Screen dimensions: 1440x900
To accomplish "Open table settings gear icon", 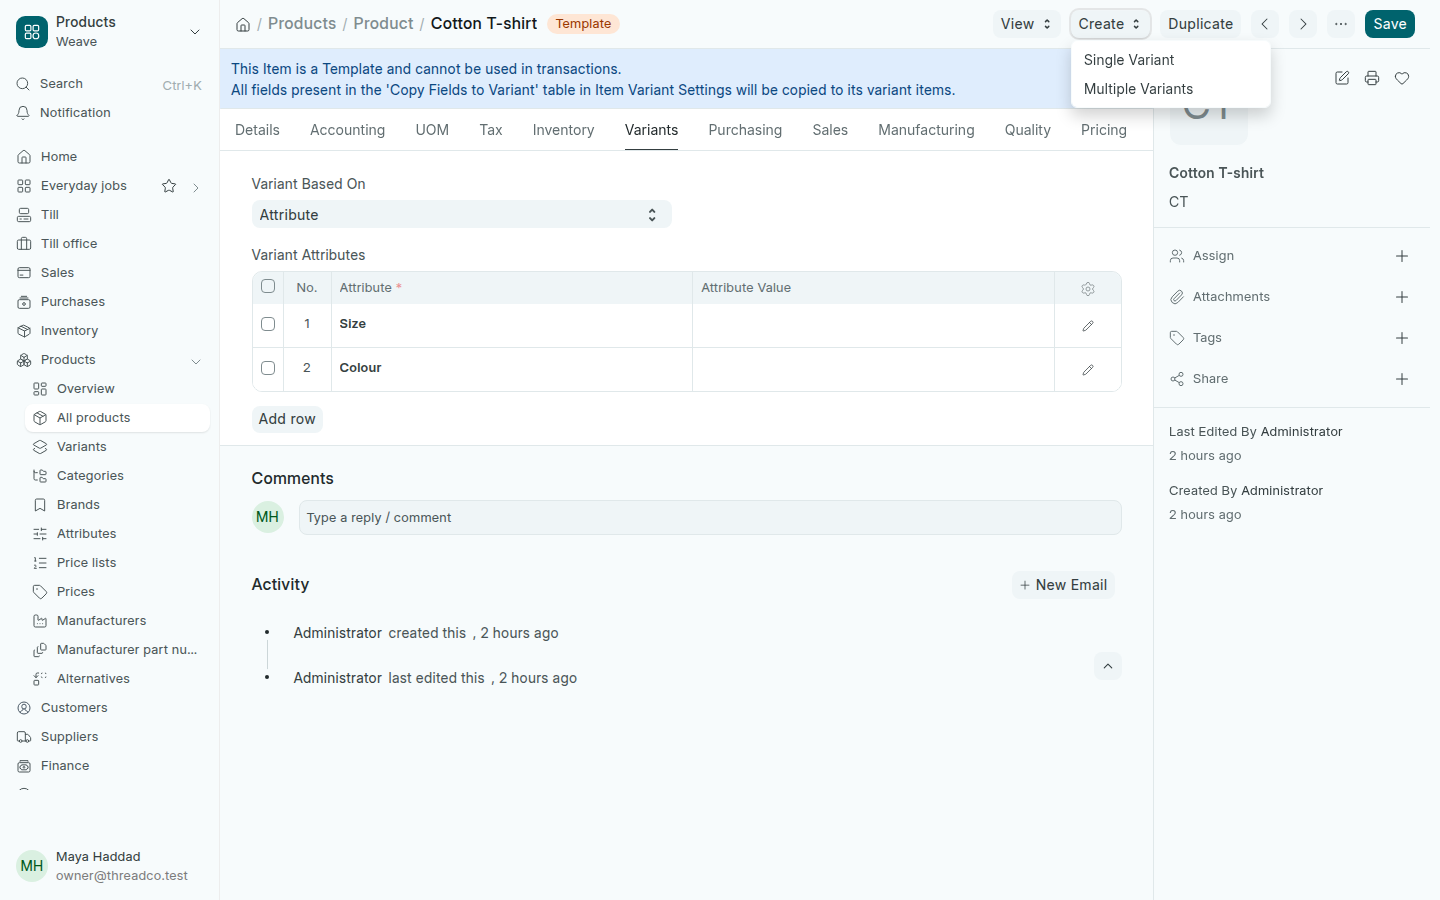I will [x=1088, y=288].
